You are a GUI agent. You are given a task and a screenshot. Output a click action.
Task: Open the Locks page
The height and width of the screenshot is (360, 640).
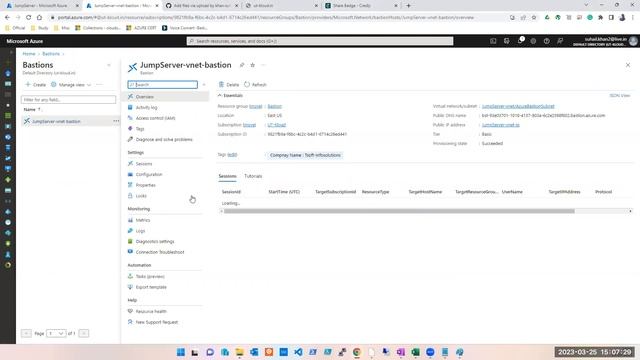(141, 196)
